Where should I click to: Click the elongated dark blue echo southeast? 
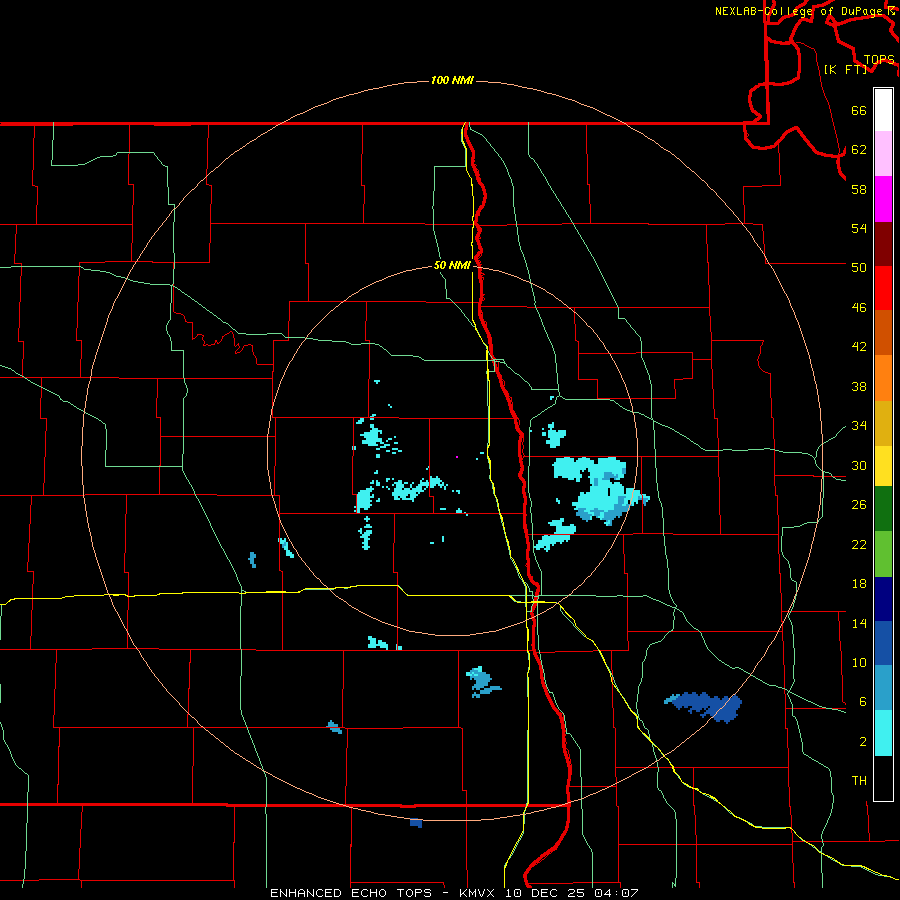coord(704,706)
